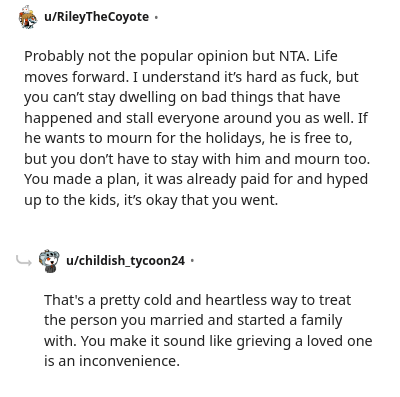This screenshot has width=400, height=397.
Task: Click the line starting 'happened and stall everyone'
Action: tap(196, 118)
